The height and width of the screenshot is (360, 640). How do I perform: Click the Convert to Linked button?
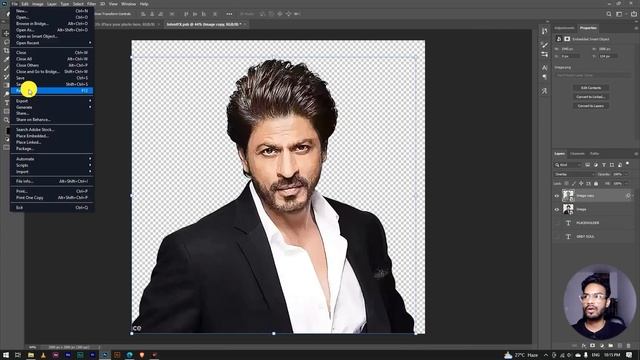point(591,97)
